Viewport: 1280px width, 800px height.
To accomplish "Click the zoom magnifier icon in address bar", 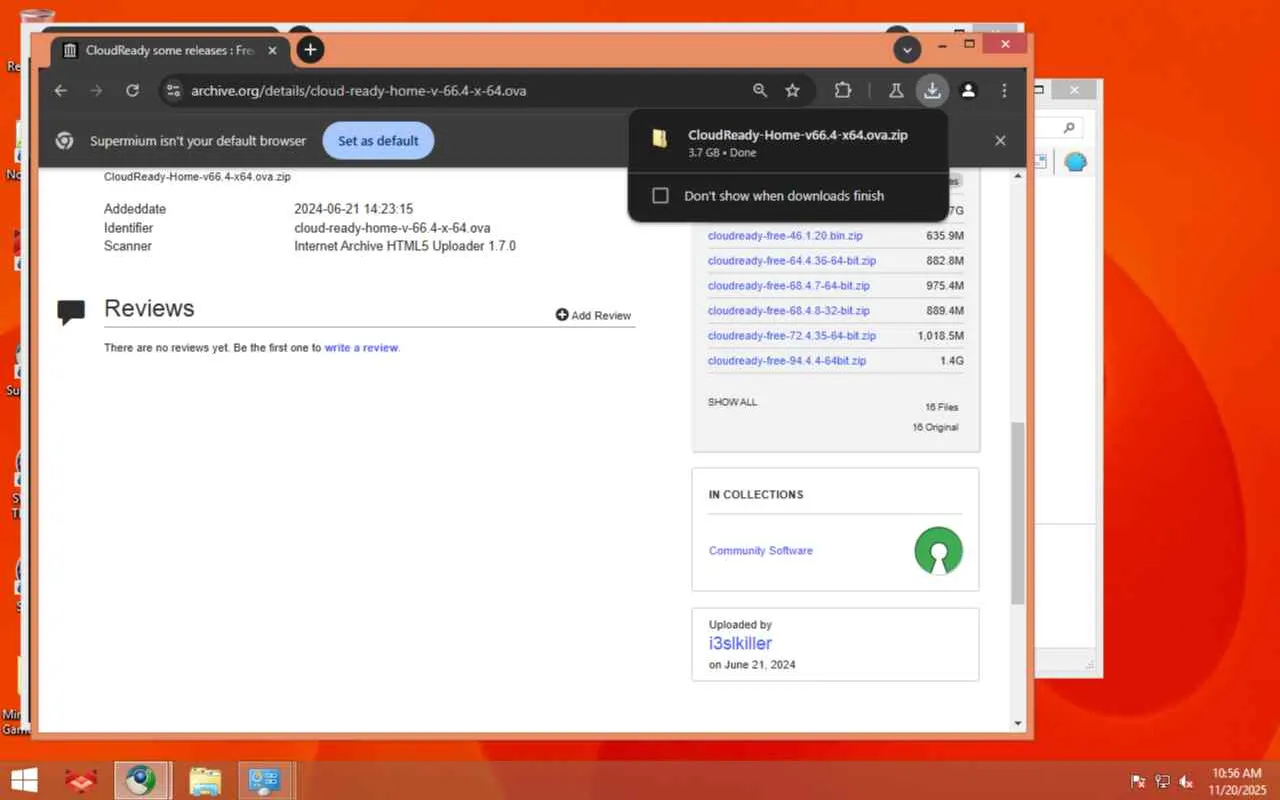I will 760,91.
